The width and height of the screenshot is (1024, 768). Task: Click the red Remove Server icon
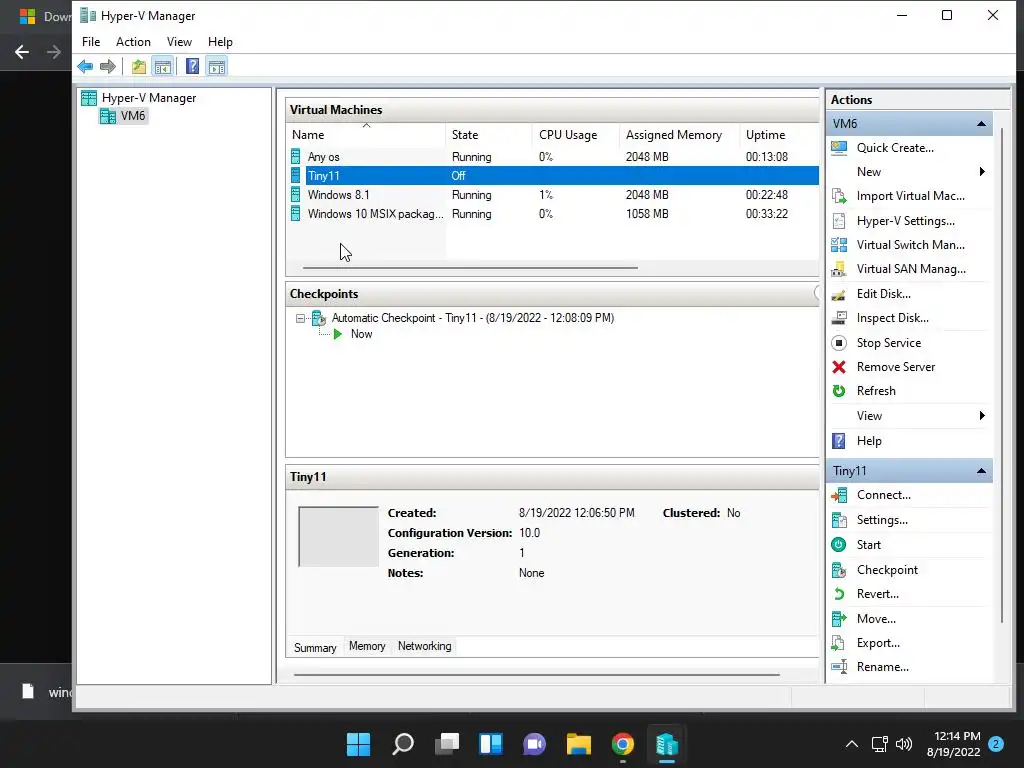(839, 367)
